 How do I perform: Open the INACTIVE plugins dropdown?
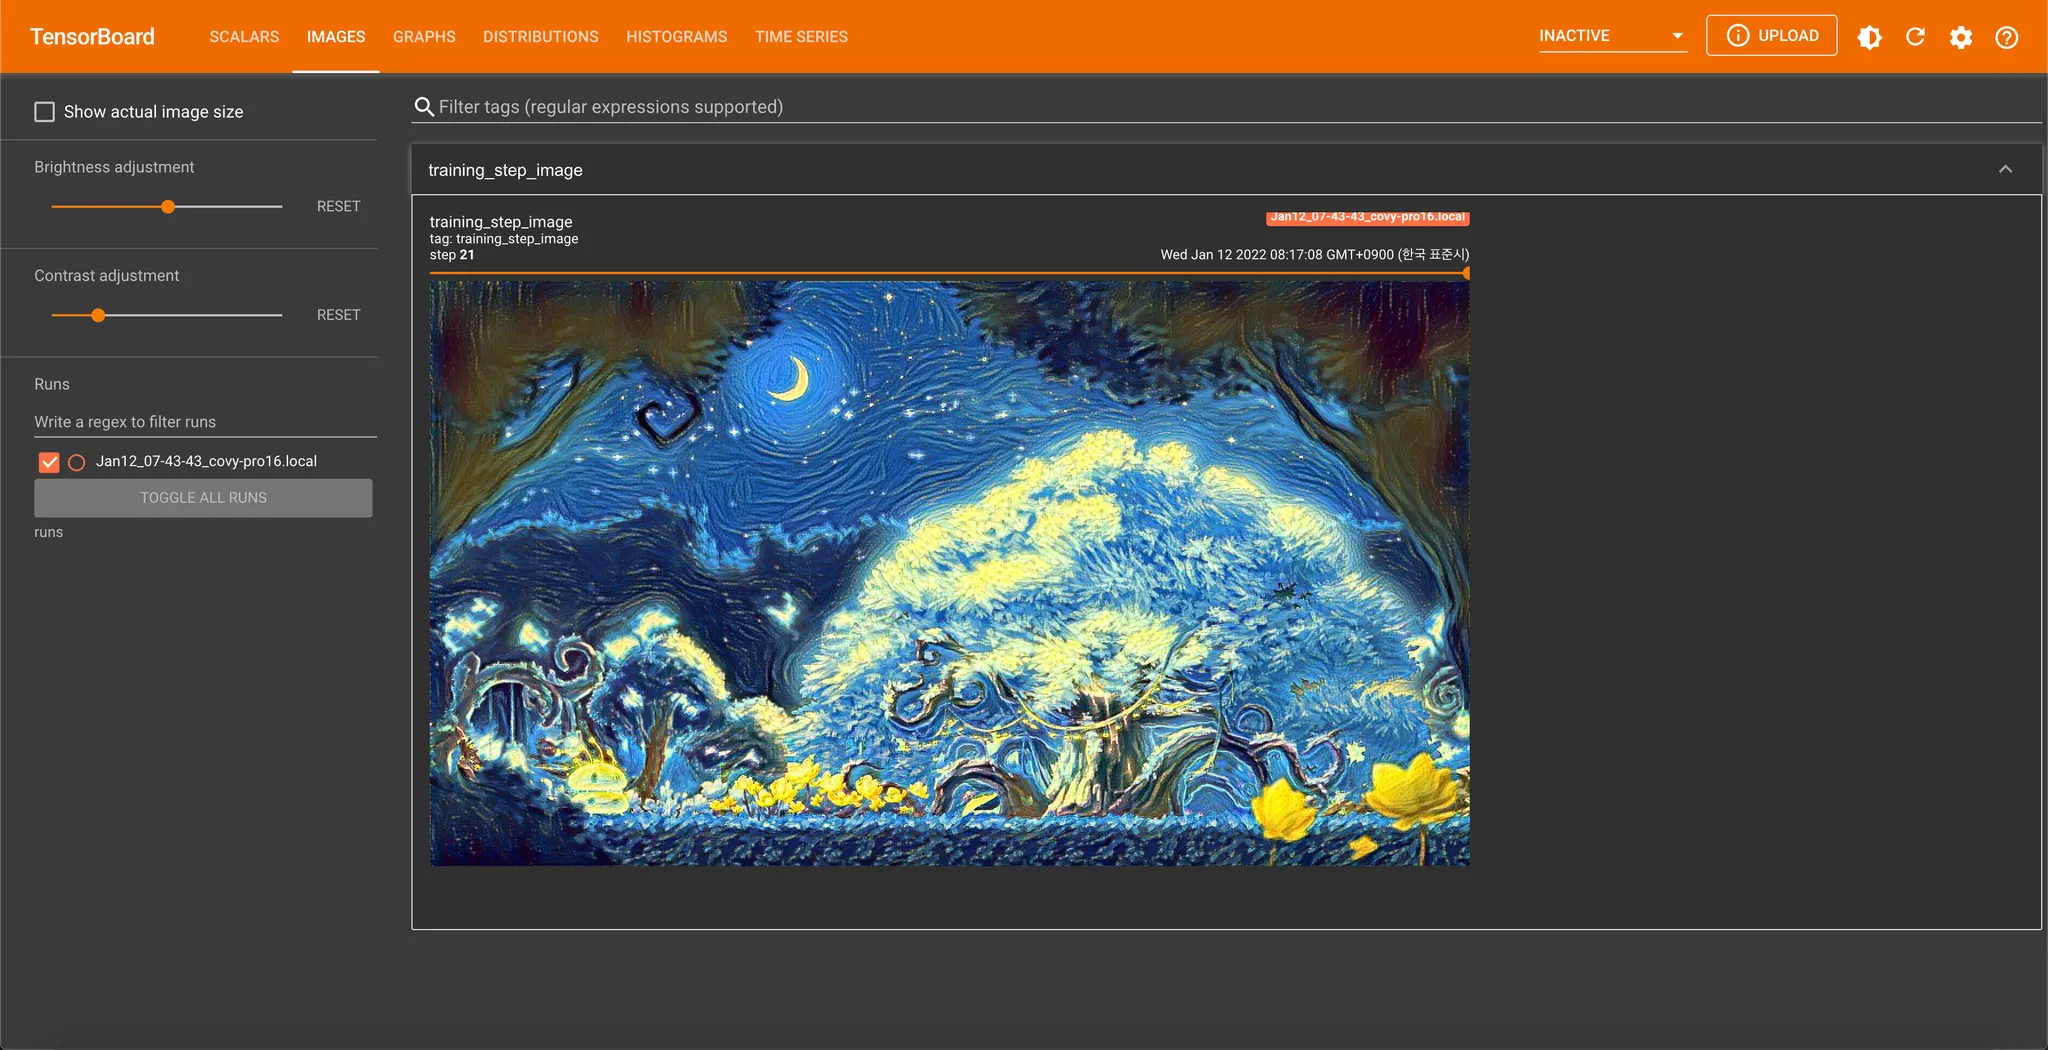point(1612,36)
